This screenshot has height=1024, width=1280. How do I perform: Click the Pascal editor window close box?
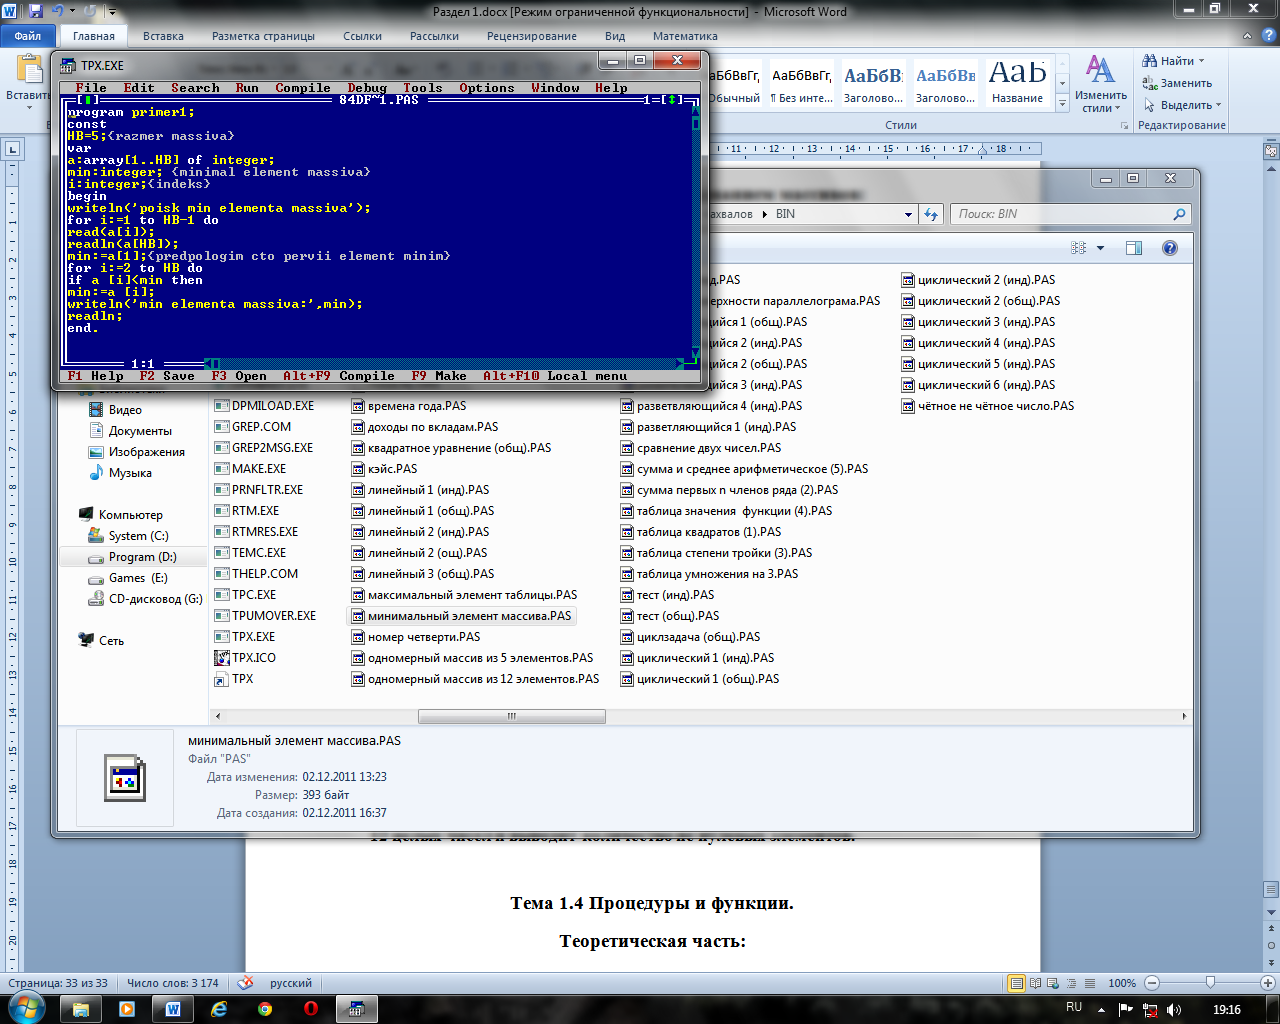tap(87, 100)
